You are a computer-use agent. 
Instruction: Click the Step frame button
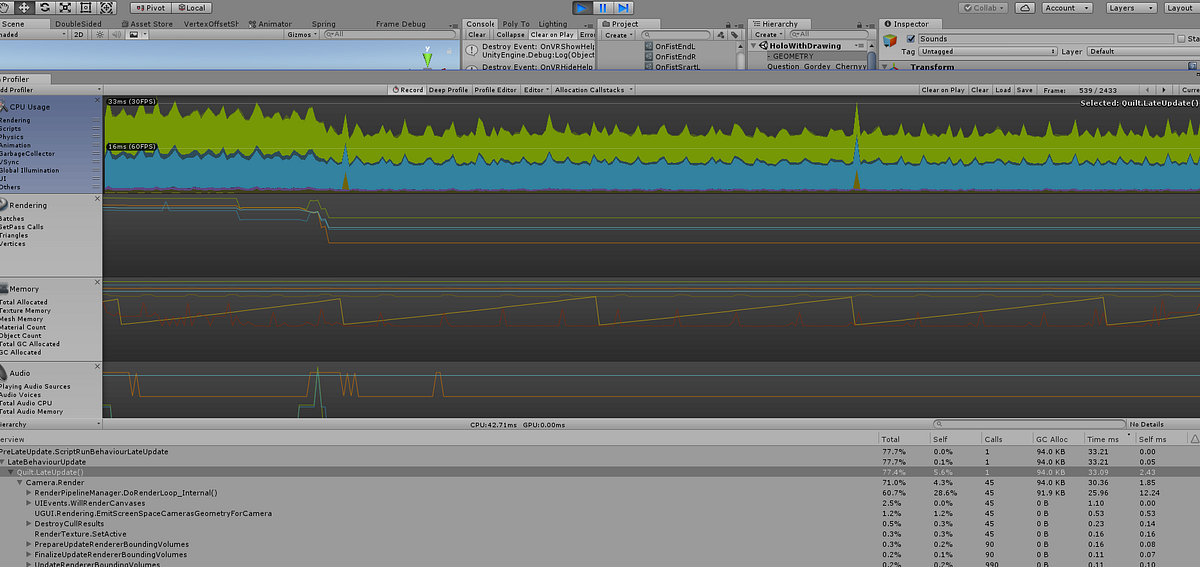click(x=624, y=7)
